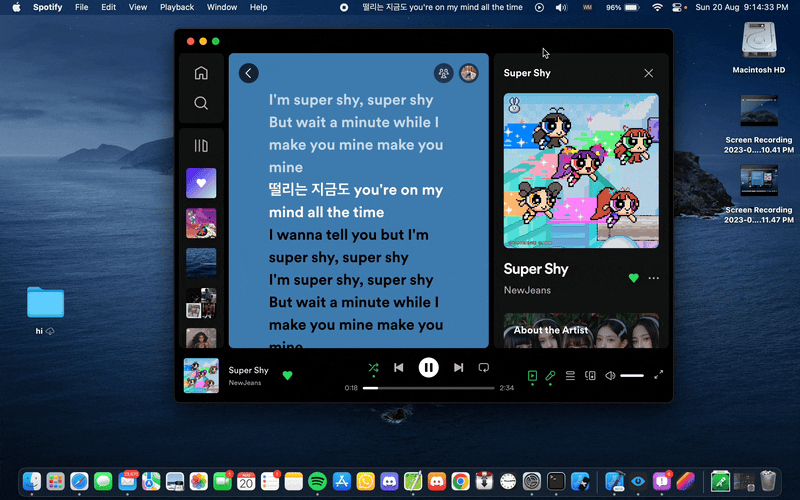The image size is (800, 500).
Task: Open the View menu
Action: (138, 7)
